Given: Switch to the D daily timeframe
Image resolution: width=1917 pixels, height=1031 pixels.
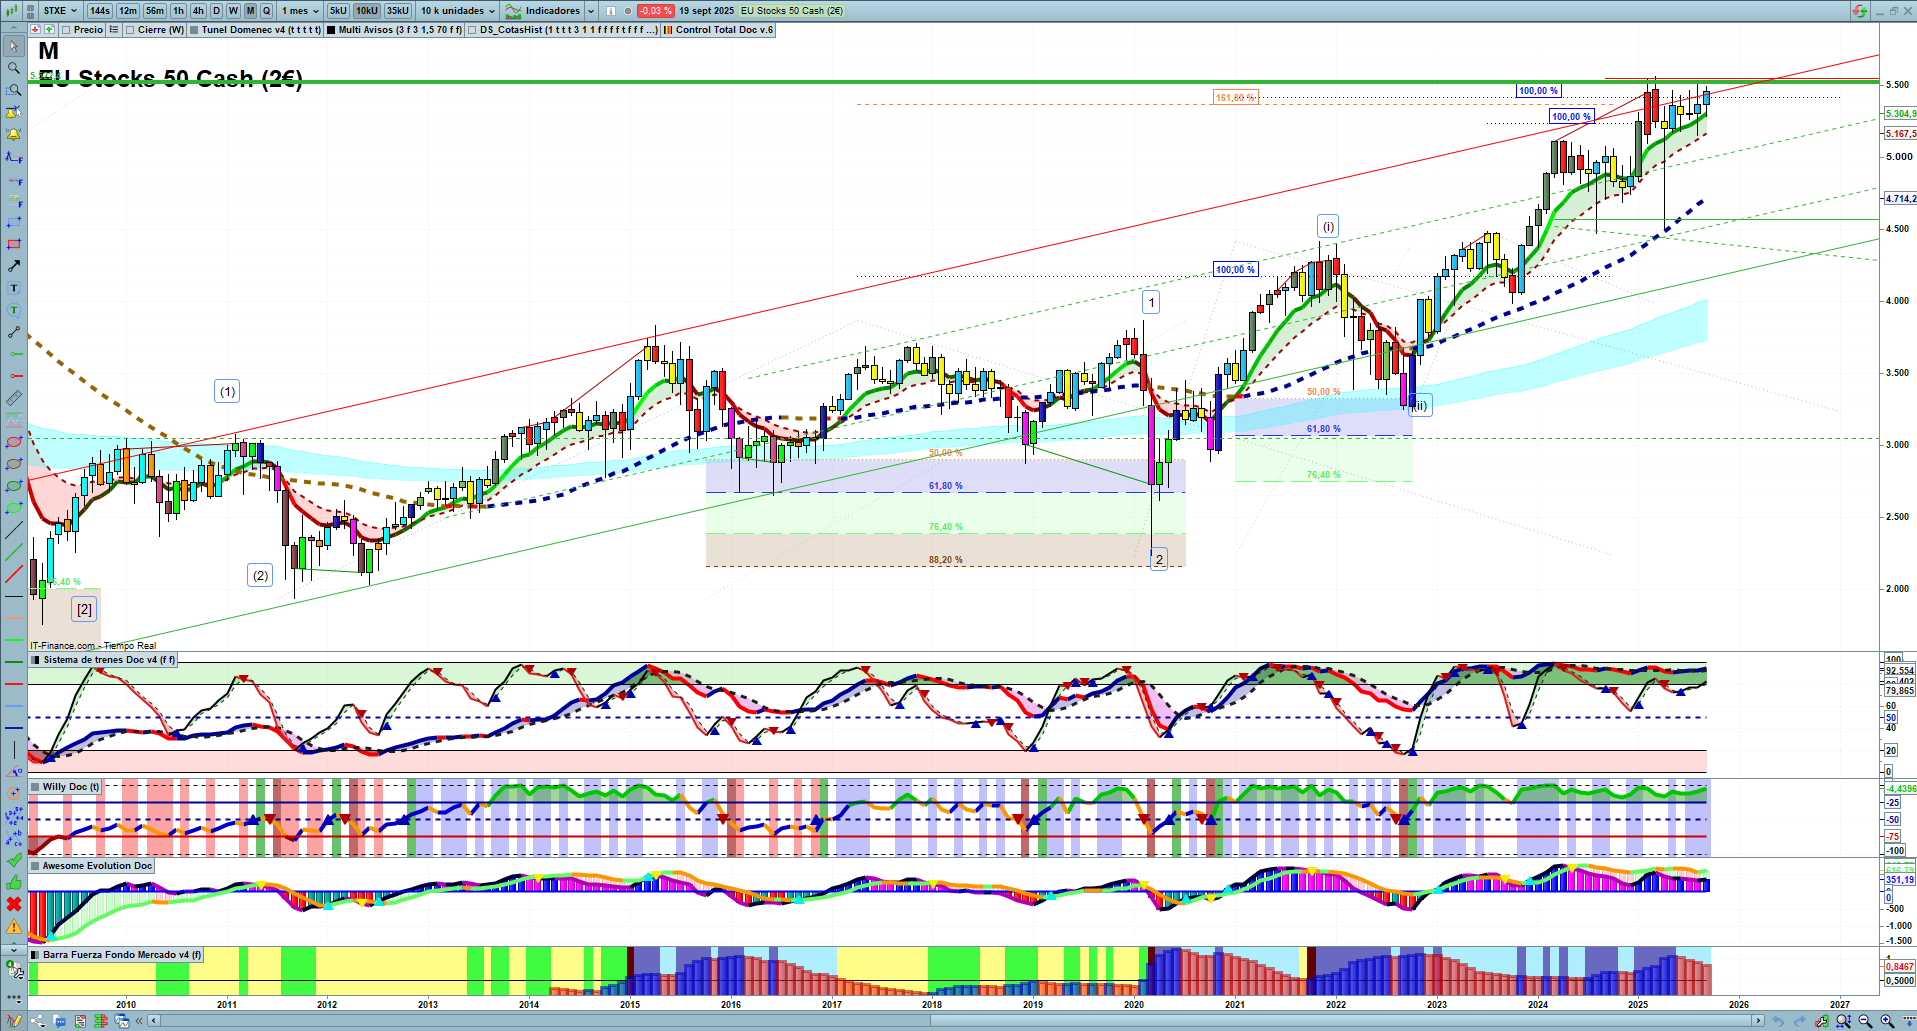Looking at the screenshot, I should pyautogui.click(x=216, y=11).
